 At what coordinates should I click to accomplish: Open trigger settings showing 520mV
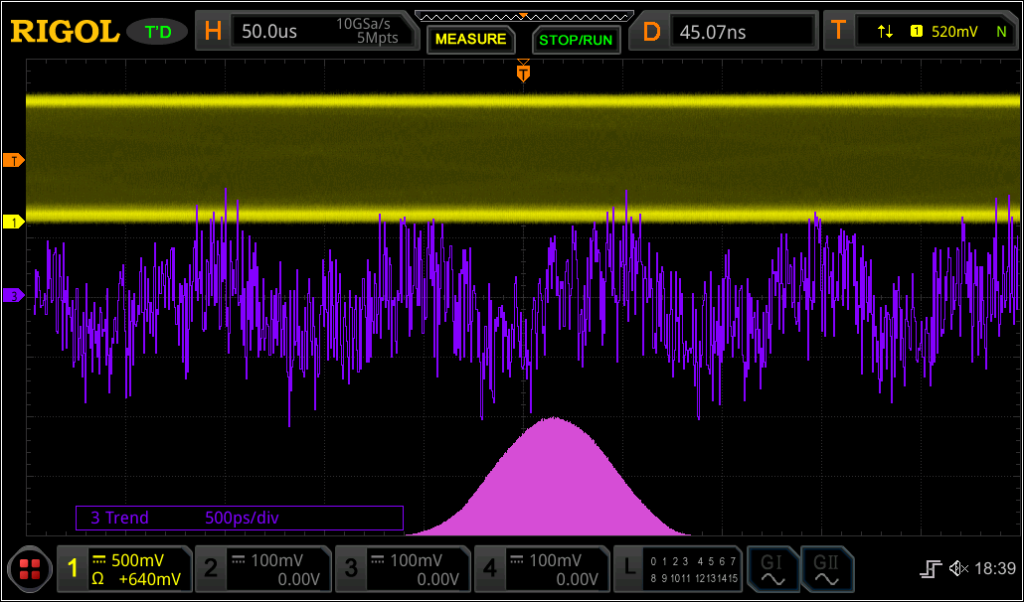point(922,31)
